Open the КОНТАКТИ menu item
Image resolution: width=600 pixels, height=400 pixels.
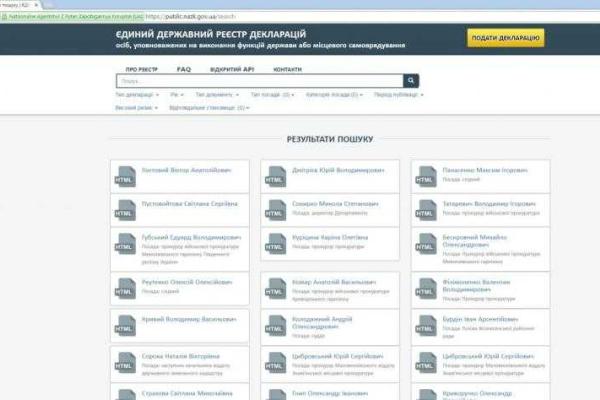coord(287,69)
